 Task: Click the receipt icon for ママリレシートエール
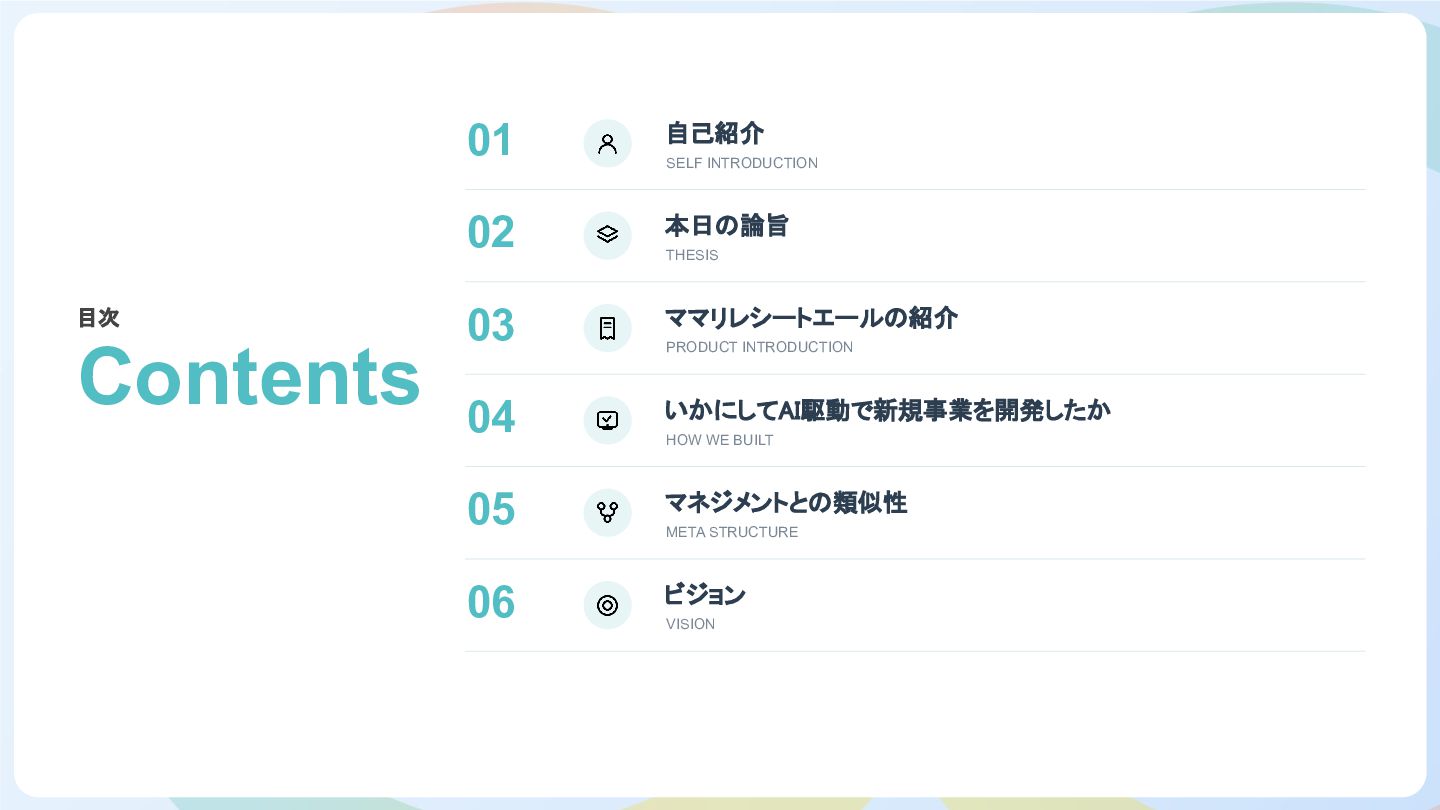(x=607, y=328)
